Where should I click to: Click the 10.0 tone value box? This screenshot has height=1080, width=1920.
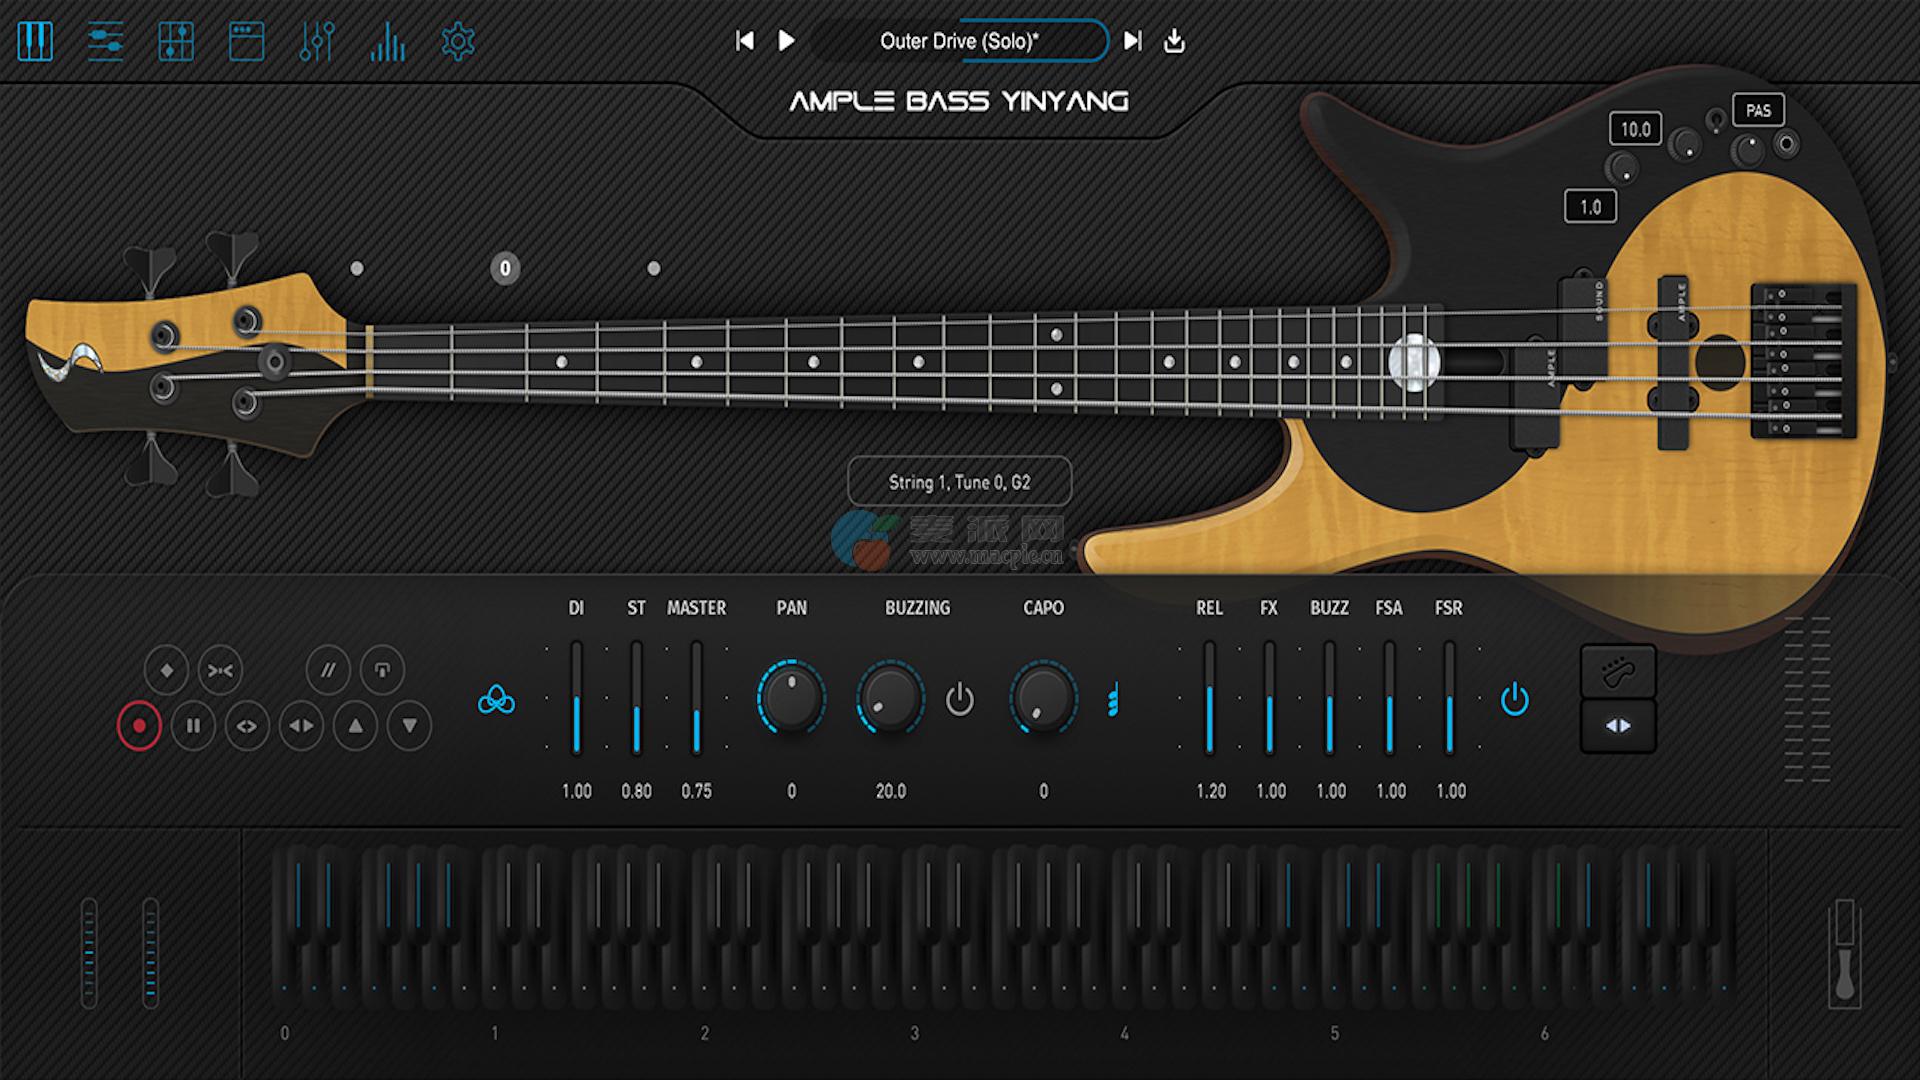(x=1635, y=129)
